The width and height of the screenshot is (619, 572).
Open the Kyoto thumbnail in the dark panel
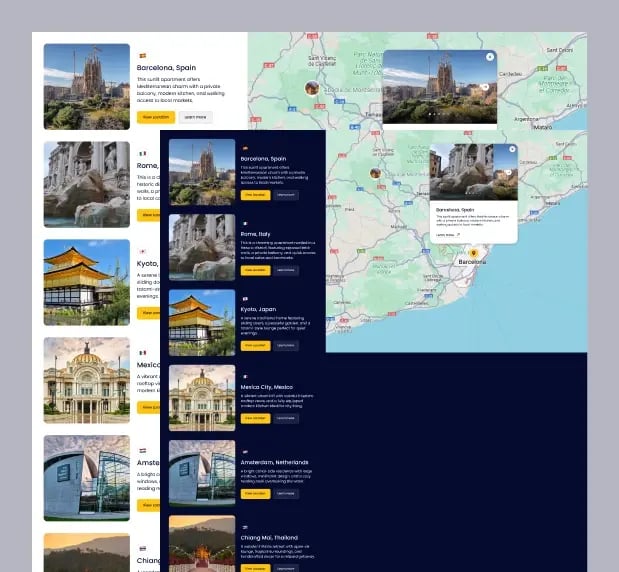click(202, 323)
